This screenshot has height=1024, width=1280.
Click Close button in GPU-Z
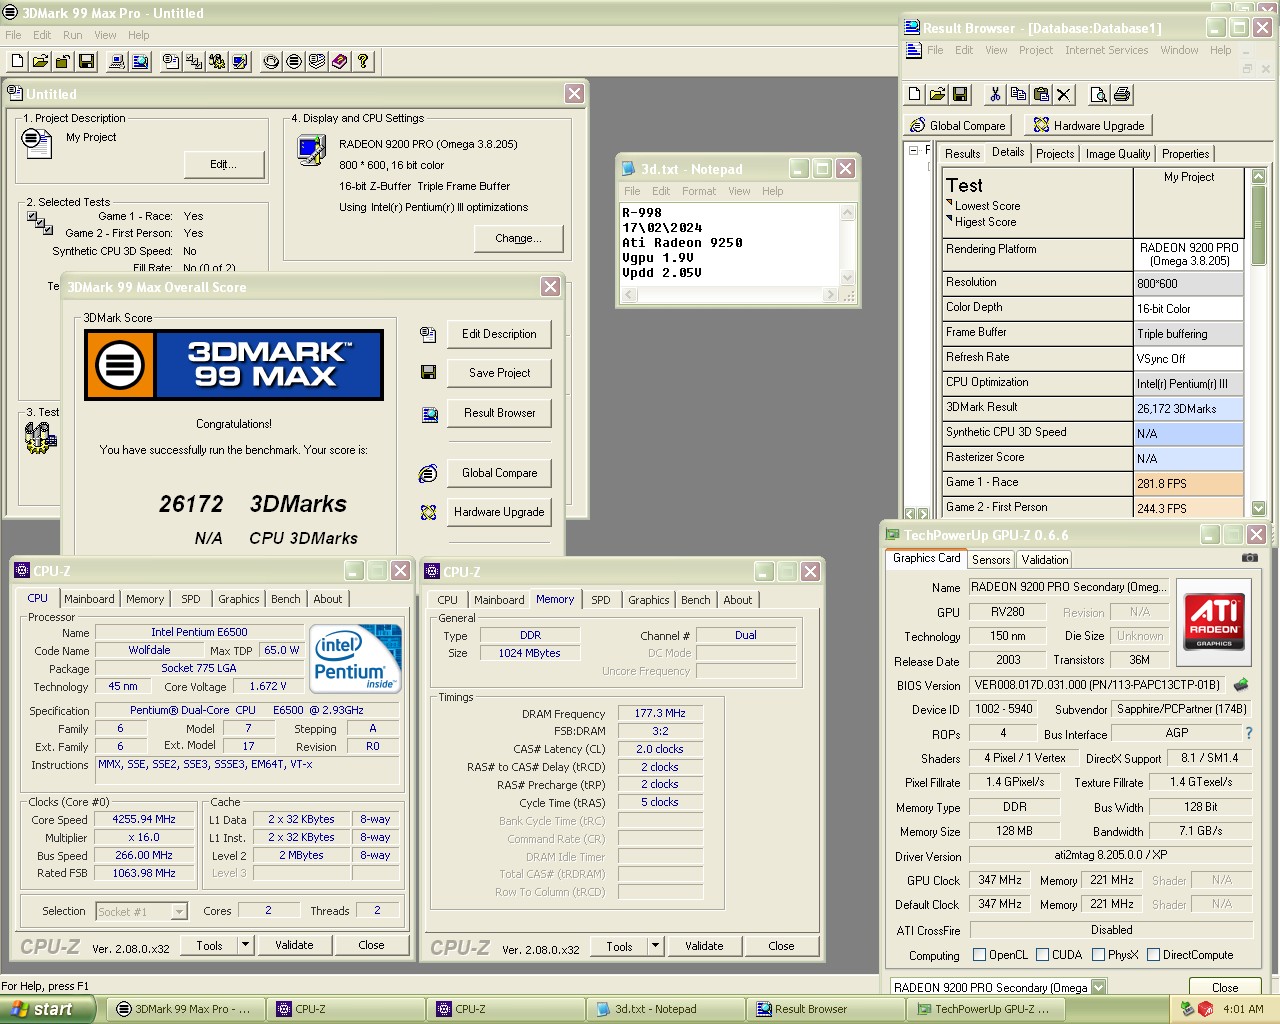coord(1225,988)
